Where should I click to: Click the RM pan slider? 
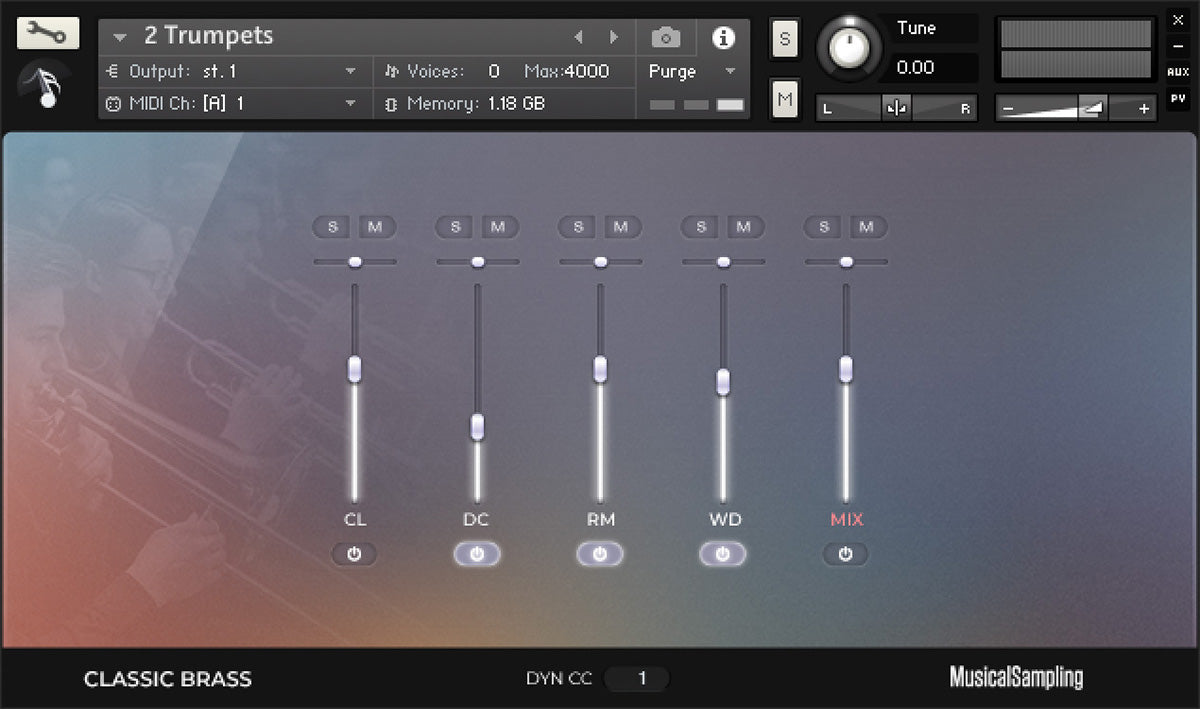[x=601, y=262]
